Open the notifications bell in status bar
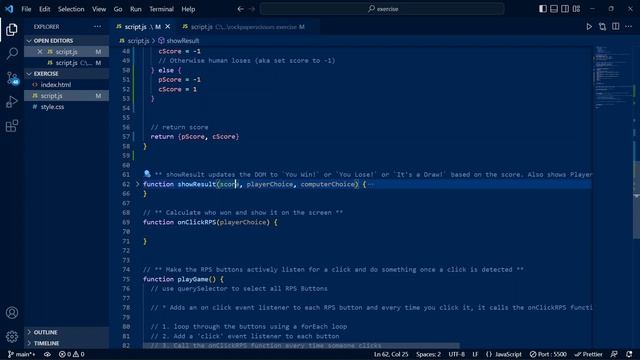This screenshot has width=640, height=360. click(629, 354)
